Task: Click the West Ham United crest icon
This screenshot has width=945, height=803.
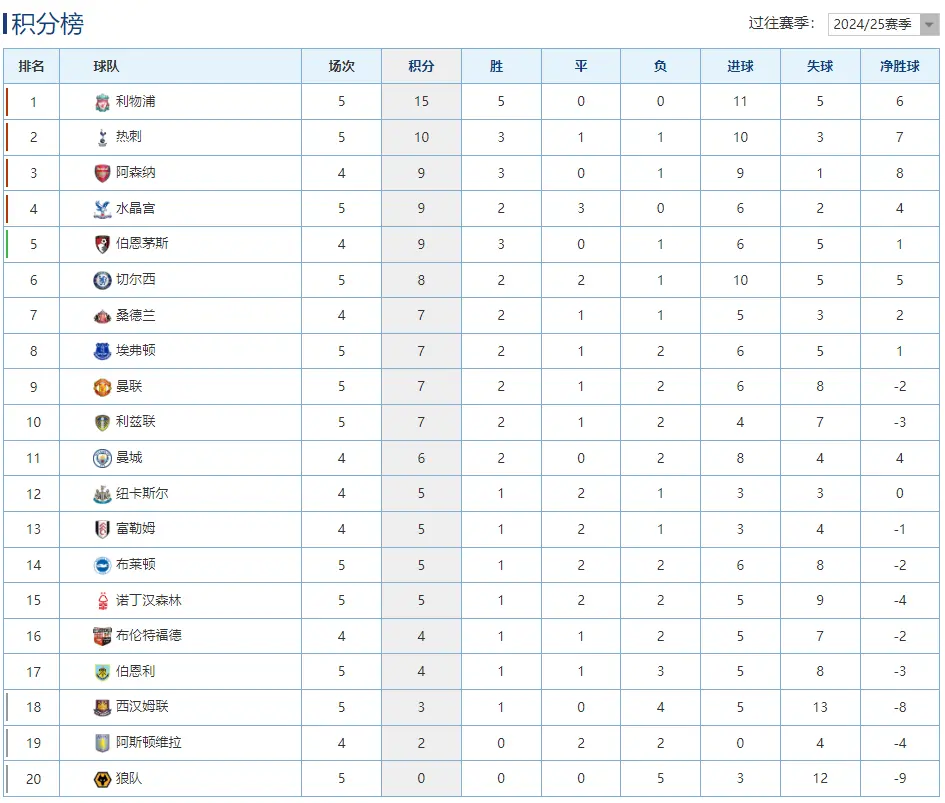Action: coord(102,707)
